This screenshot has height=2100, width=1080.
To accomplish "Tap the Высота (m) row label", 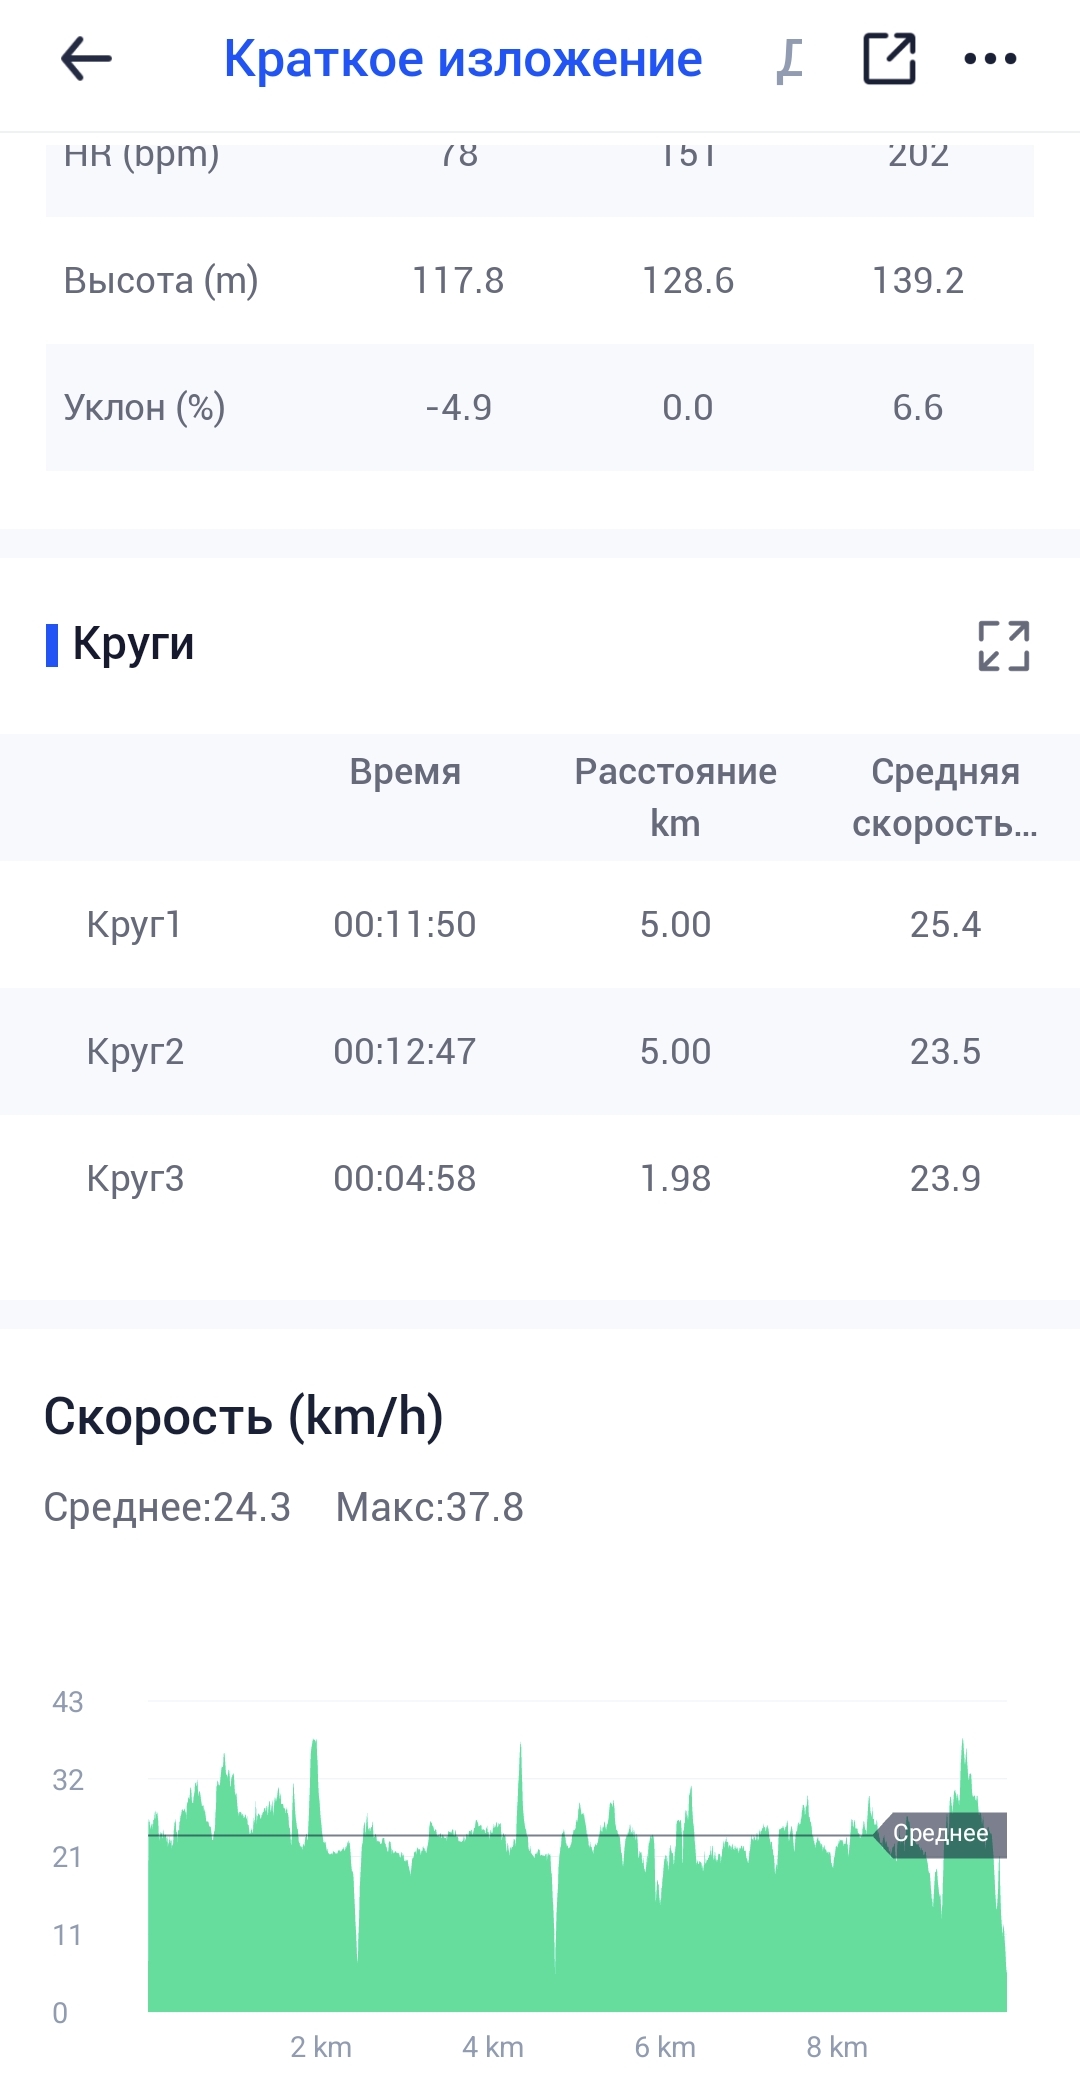I will [x=161, y=281].
